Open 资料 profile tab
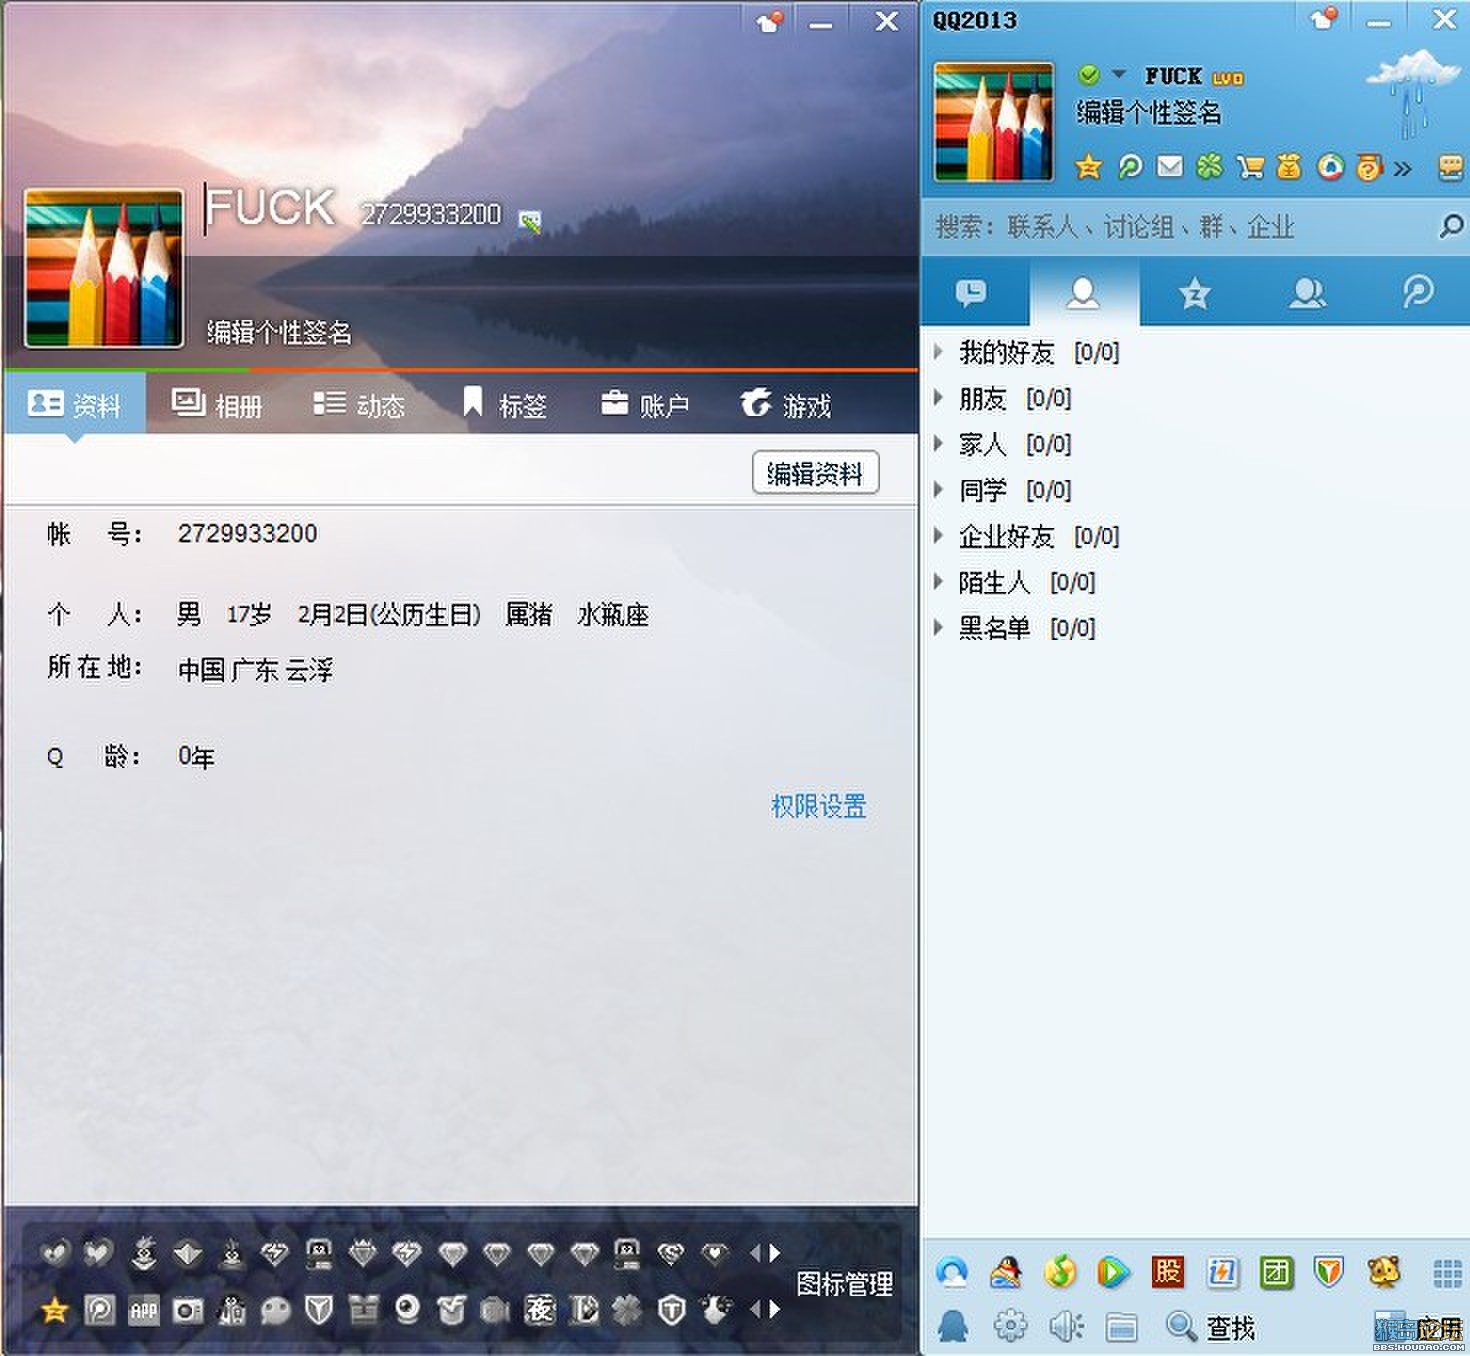Viewport: 1470px width, 1356px height. (75, 405)
